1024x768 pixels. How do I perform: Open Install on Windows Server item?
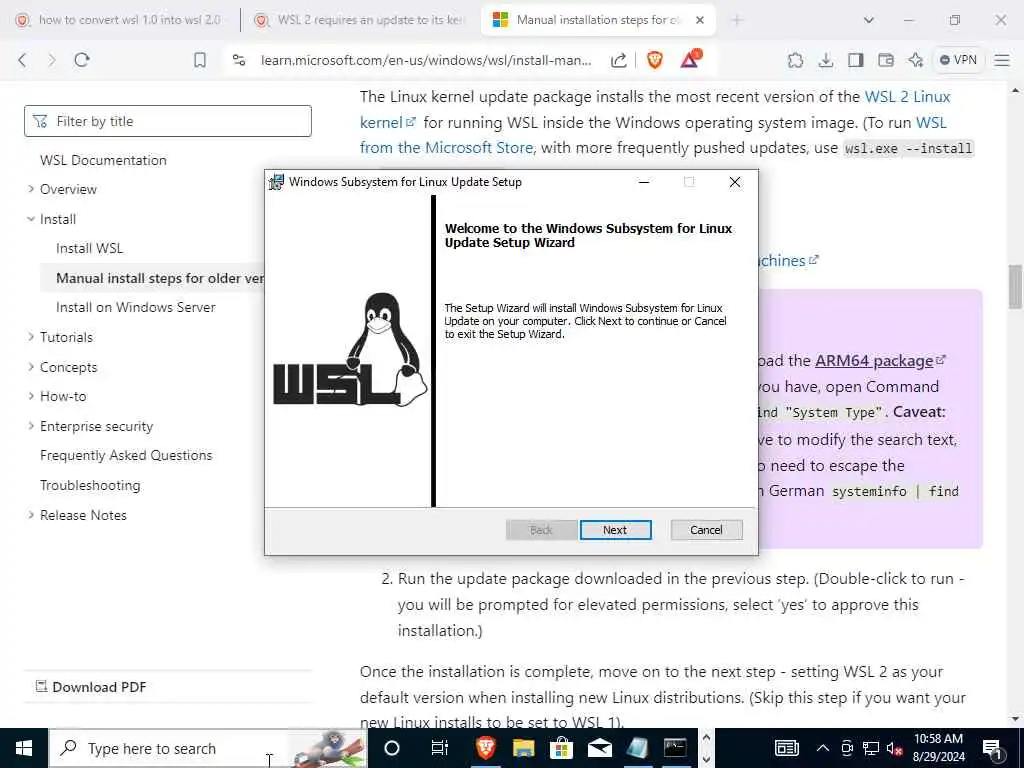(x=136, y=307)
